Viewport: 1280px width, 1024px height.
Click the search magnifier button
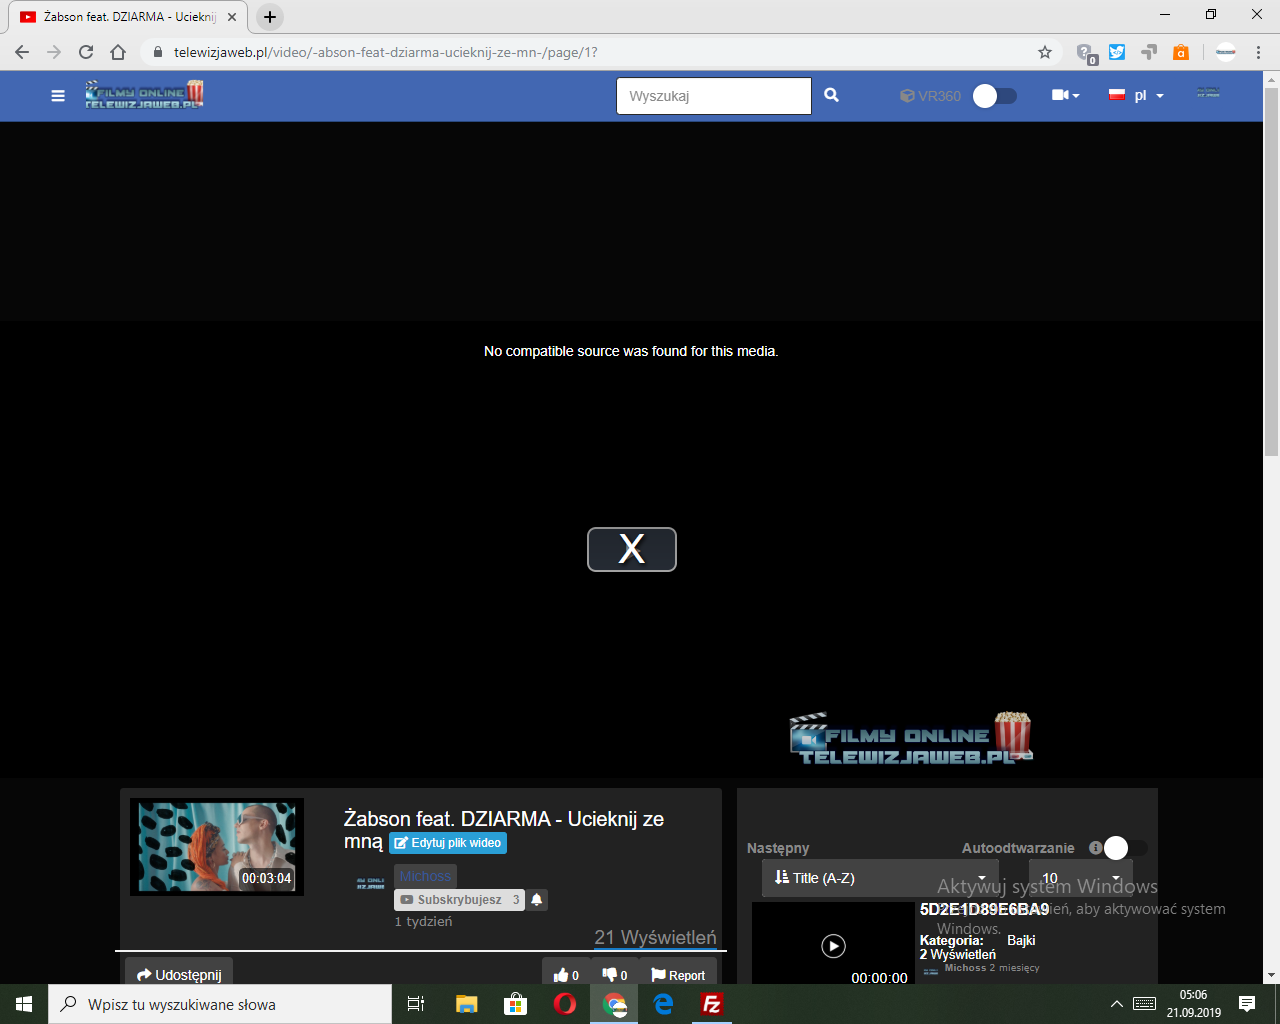click(x=831, y=96)
